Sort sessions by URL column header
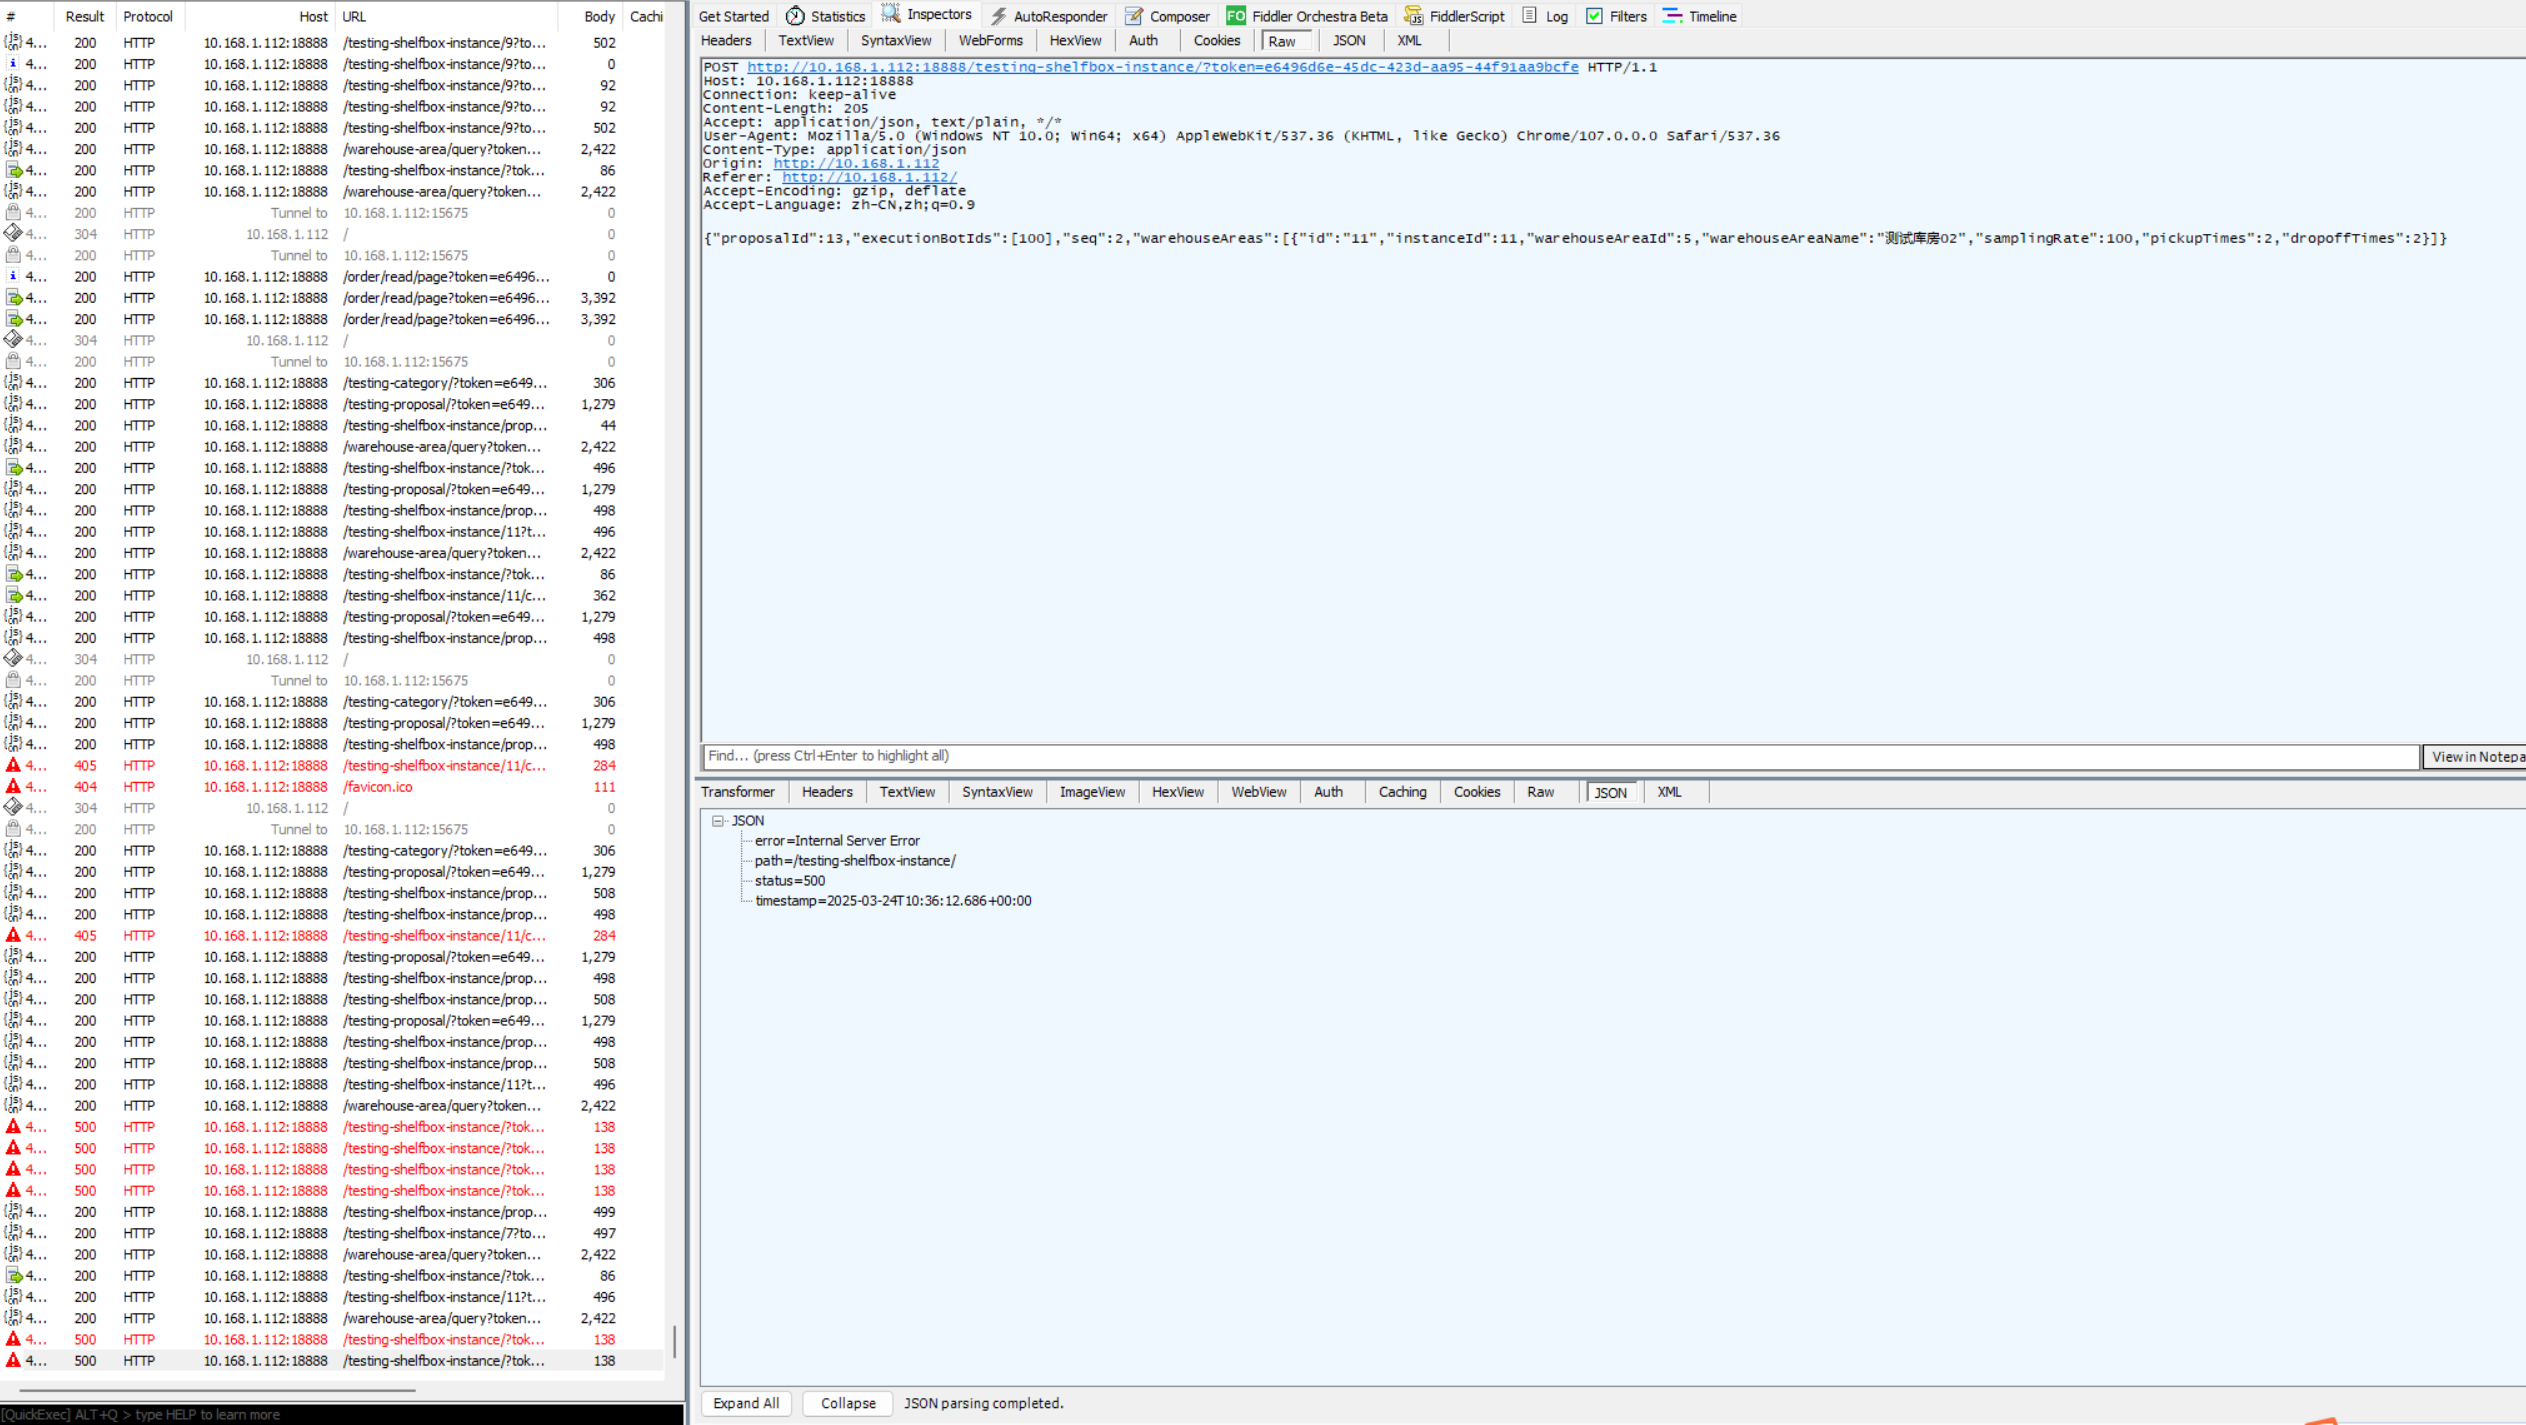Viewport: 2526px width, 1425px height. pos(448,16)
